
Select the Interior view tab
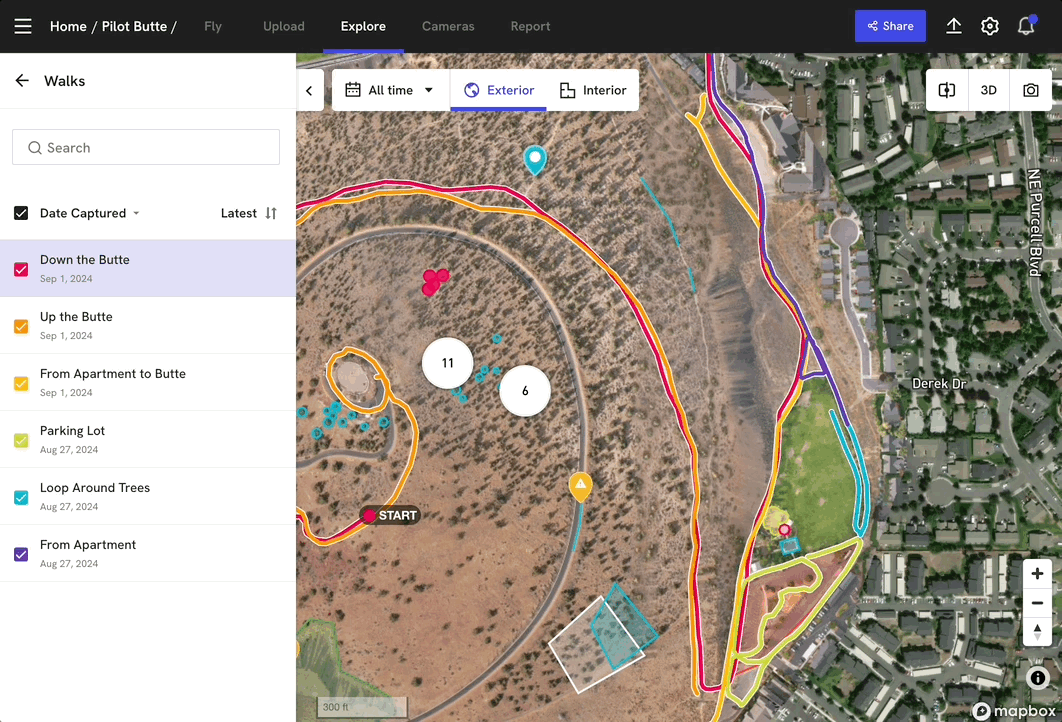(x=593, y=90)
